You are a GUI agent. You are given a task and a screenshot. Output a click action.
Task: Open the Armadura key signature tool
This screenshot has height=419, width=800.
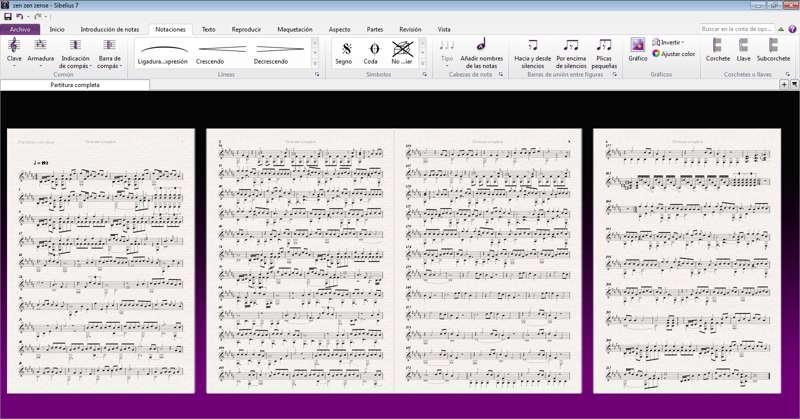click(x=41, y=53)
